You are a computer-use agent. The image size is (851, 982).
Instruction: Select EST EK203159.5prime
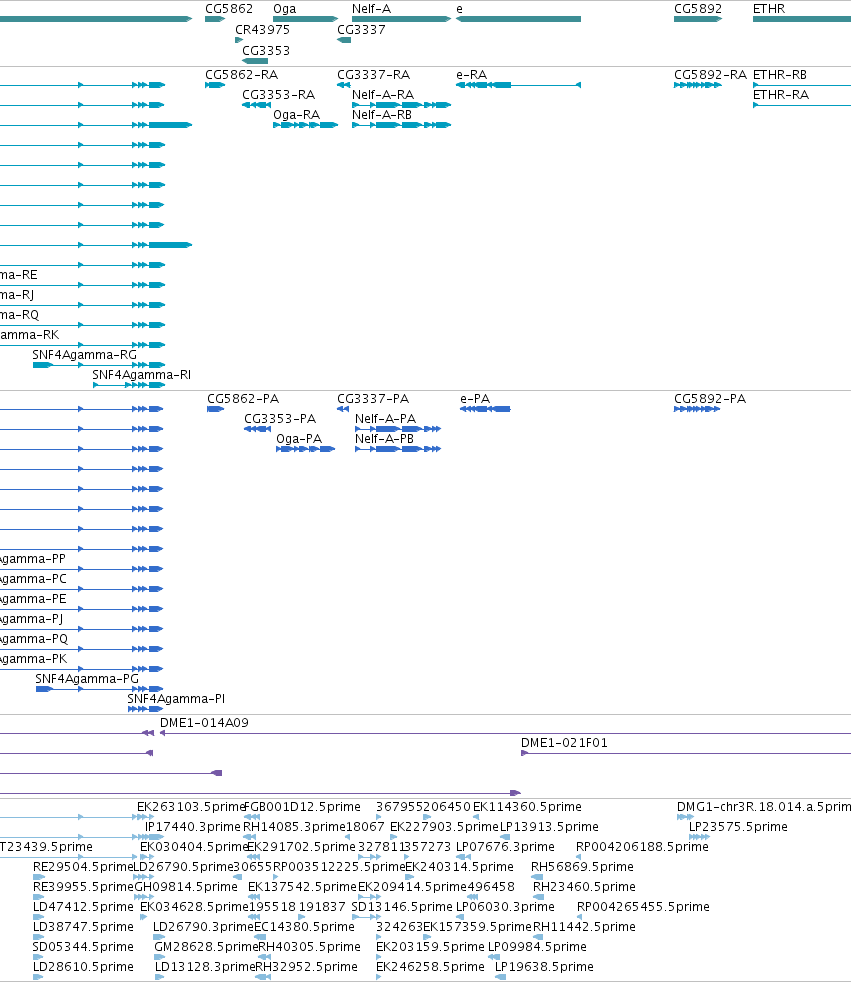pos(430,947)
